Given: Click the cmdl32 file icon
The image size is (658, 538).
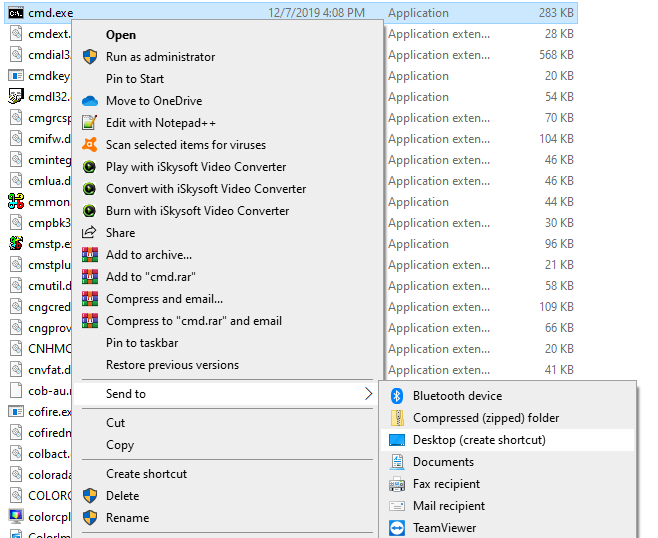Looking at the screenshot, I should click(16, 97).
